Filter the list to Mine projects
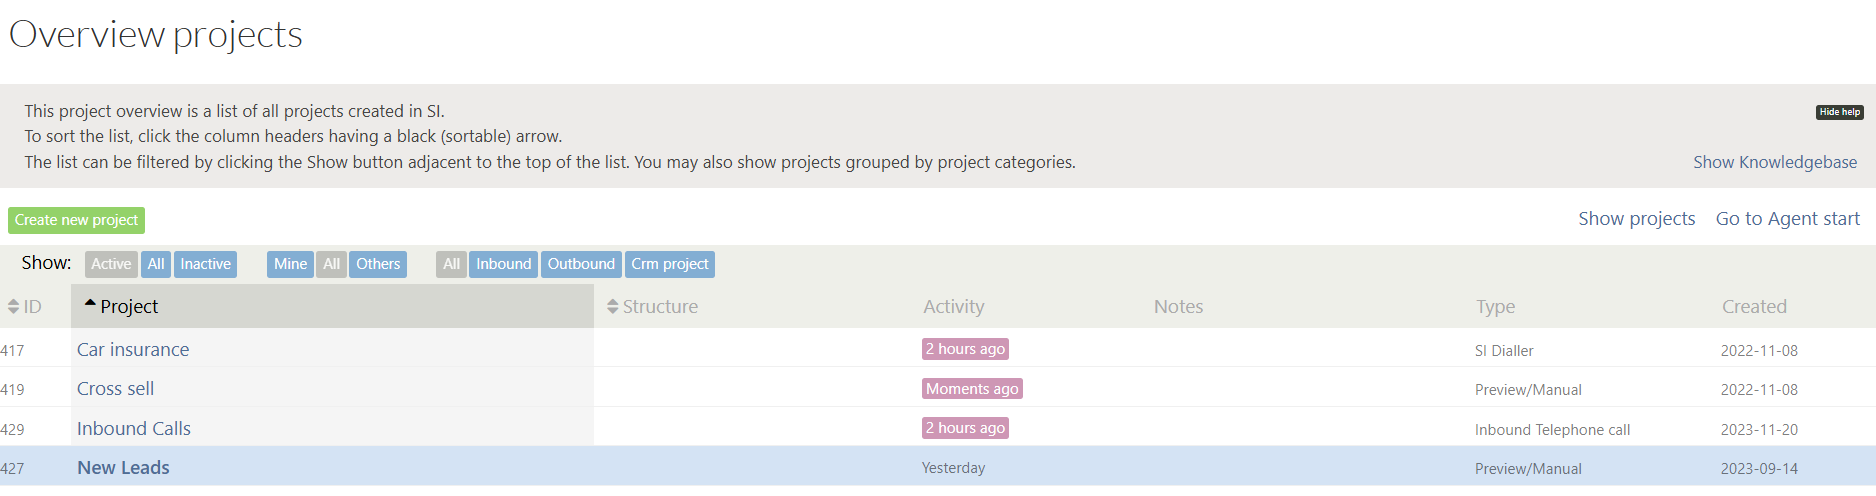This screenshot has width=1876, height=496. [290, 264]
